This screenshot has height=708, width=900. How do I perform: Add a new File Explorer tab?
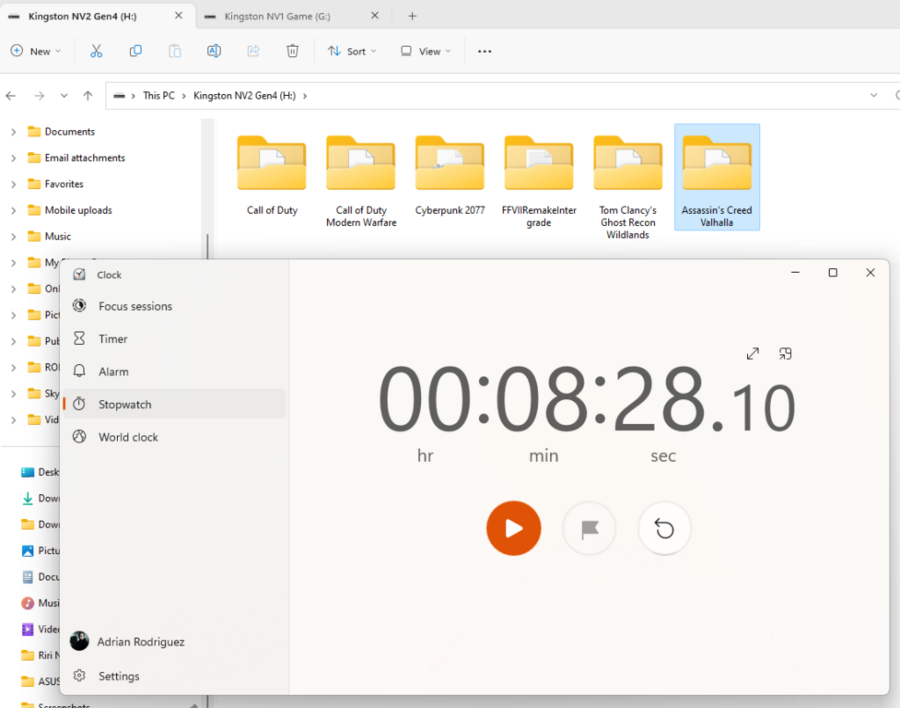[x=412, y=16]
